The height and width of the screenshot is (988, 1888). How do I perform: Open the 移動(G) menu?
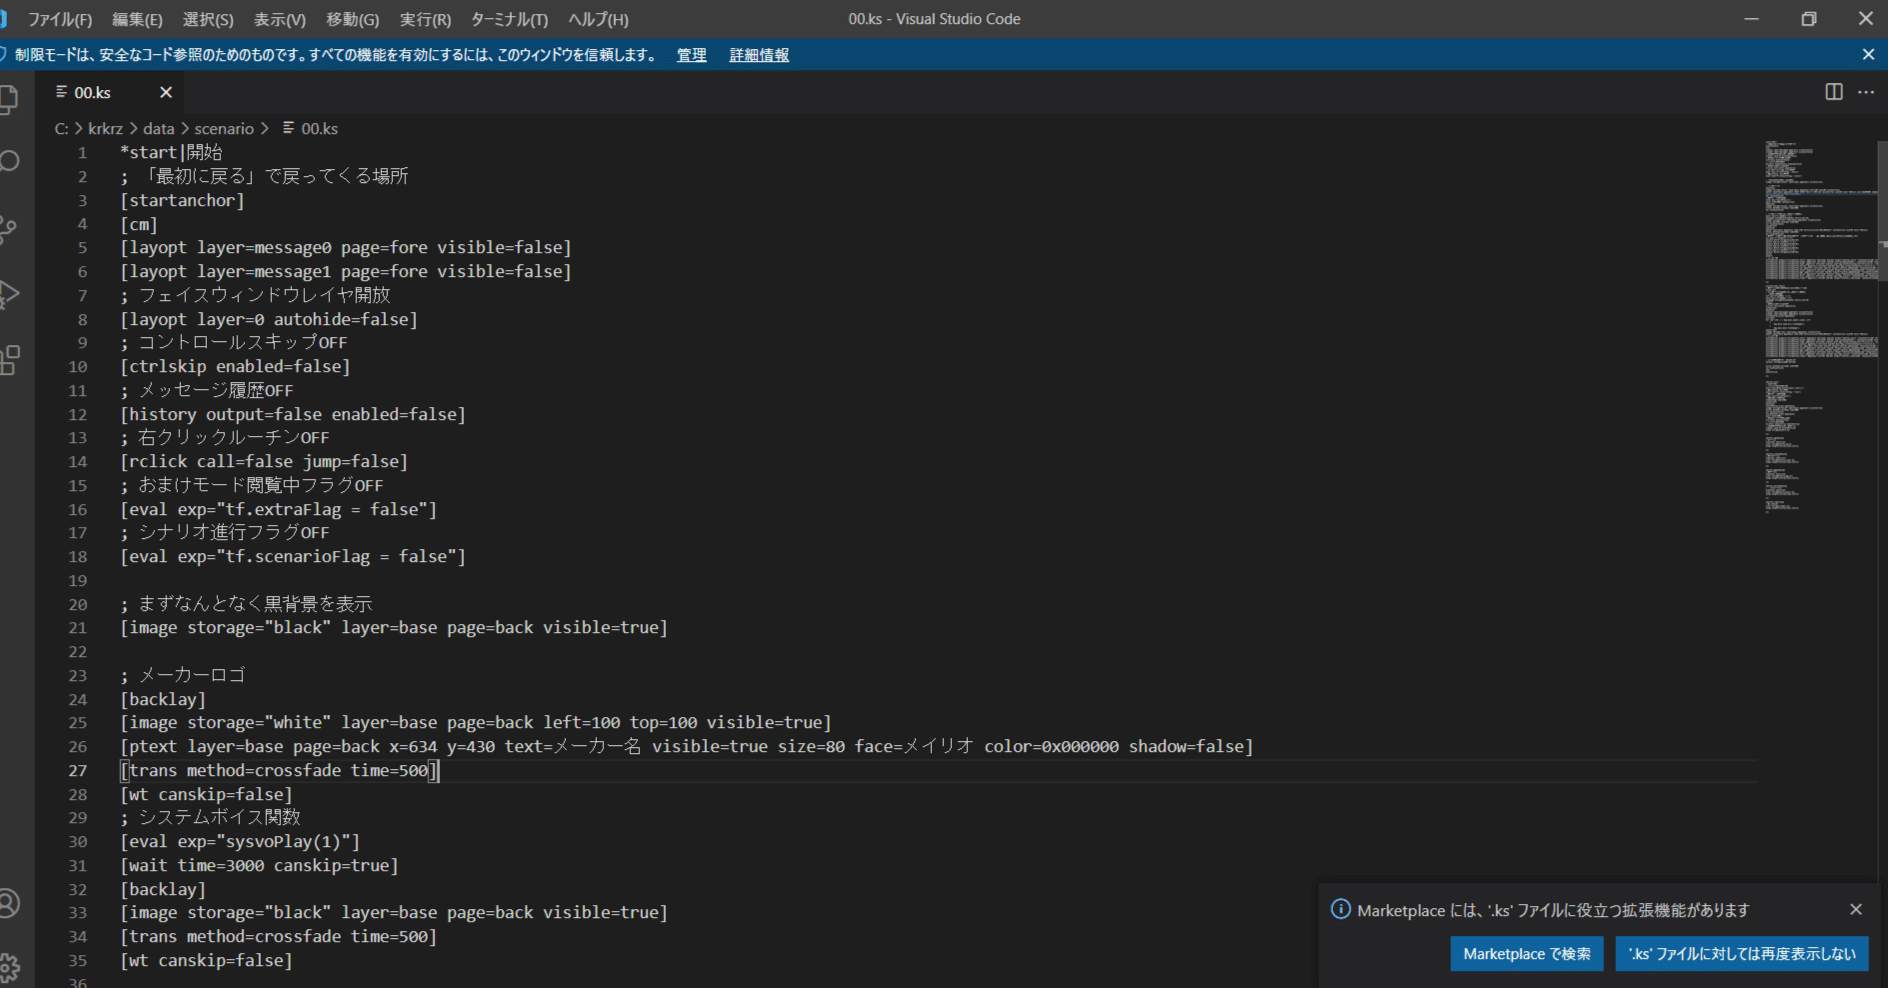[x=352, y=19]
